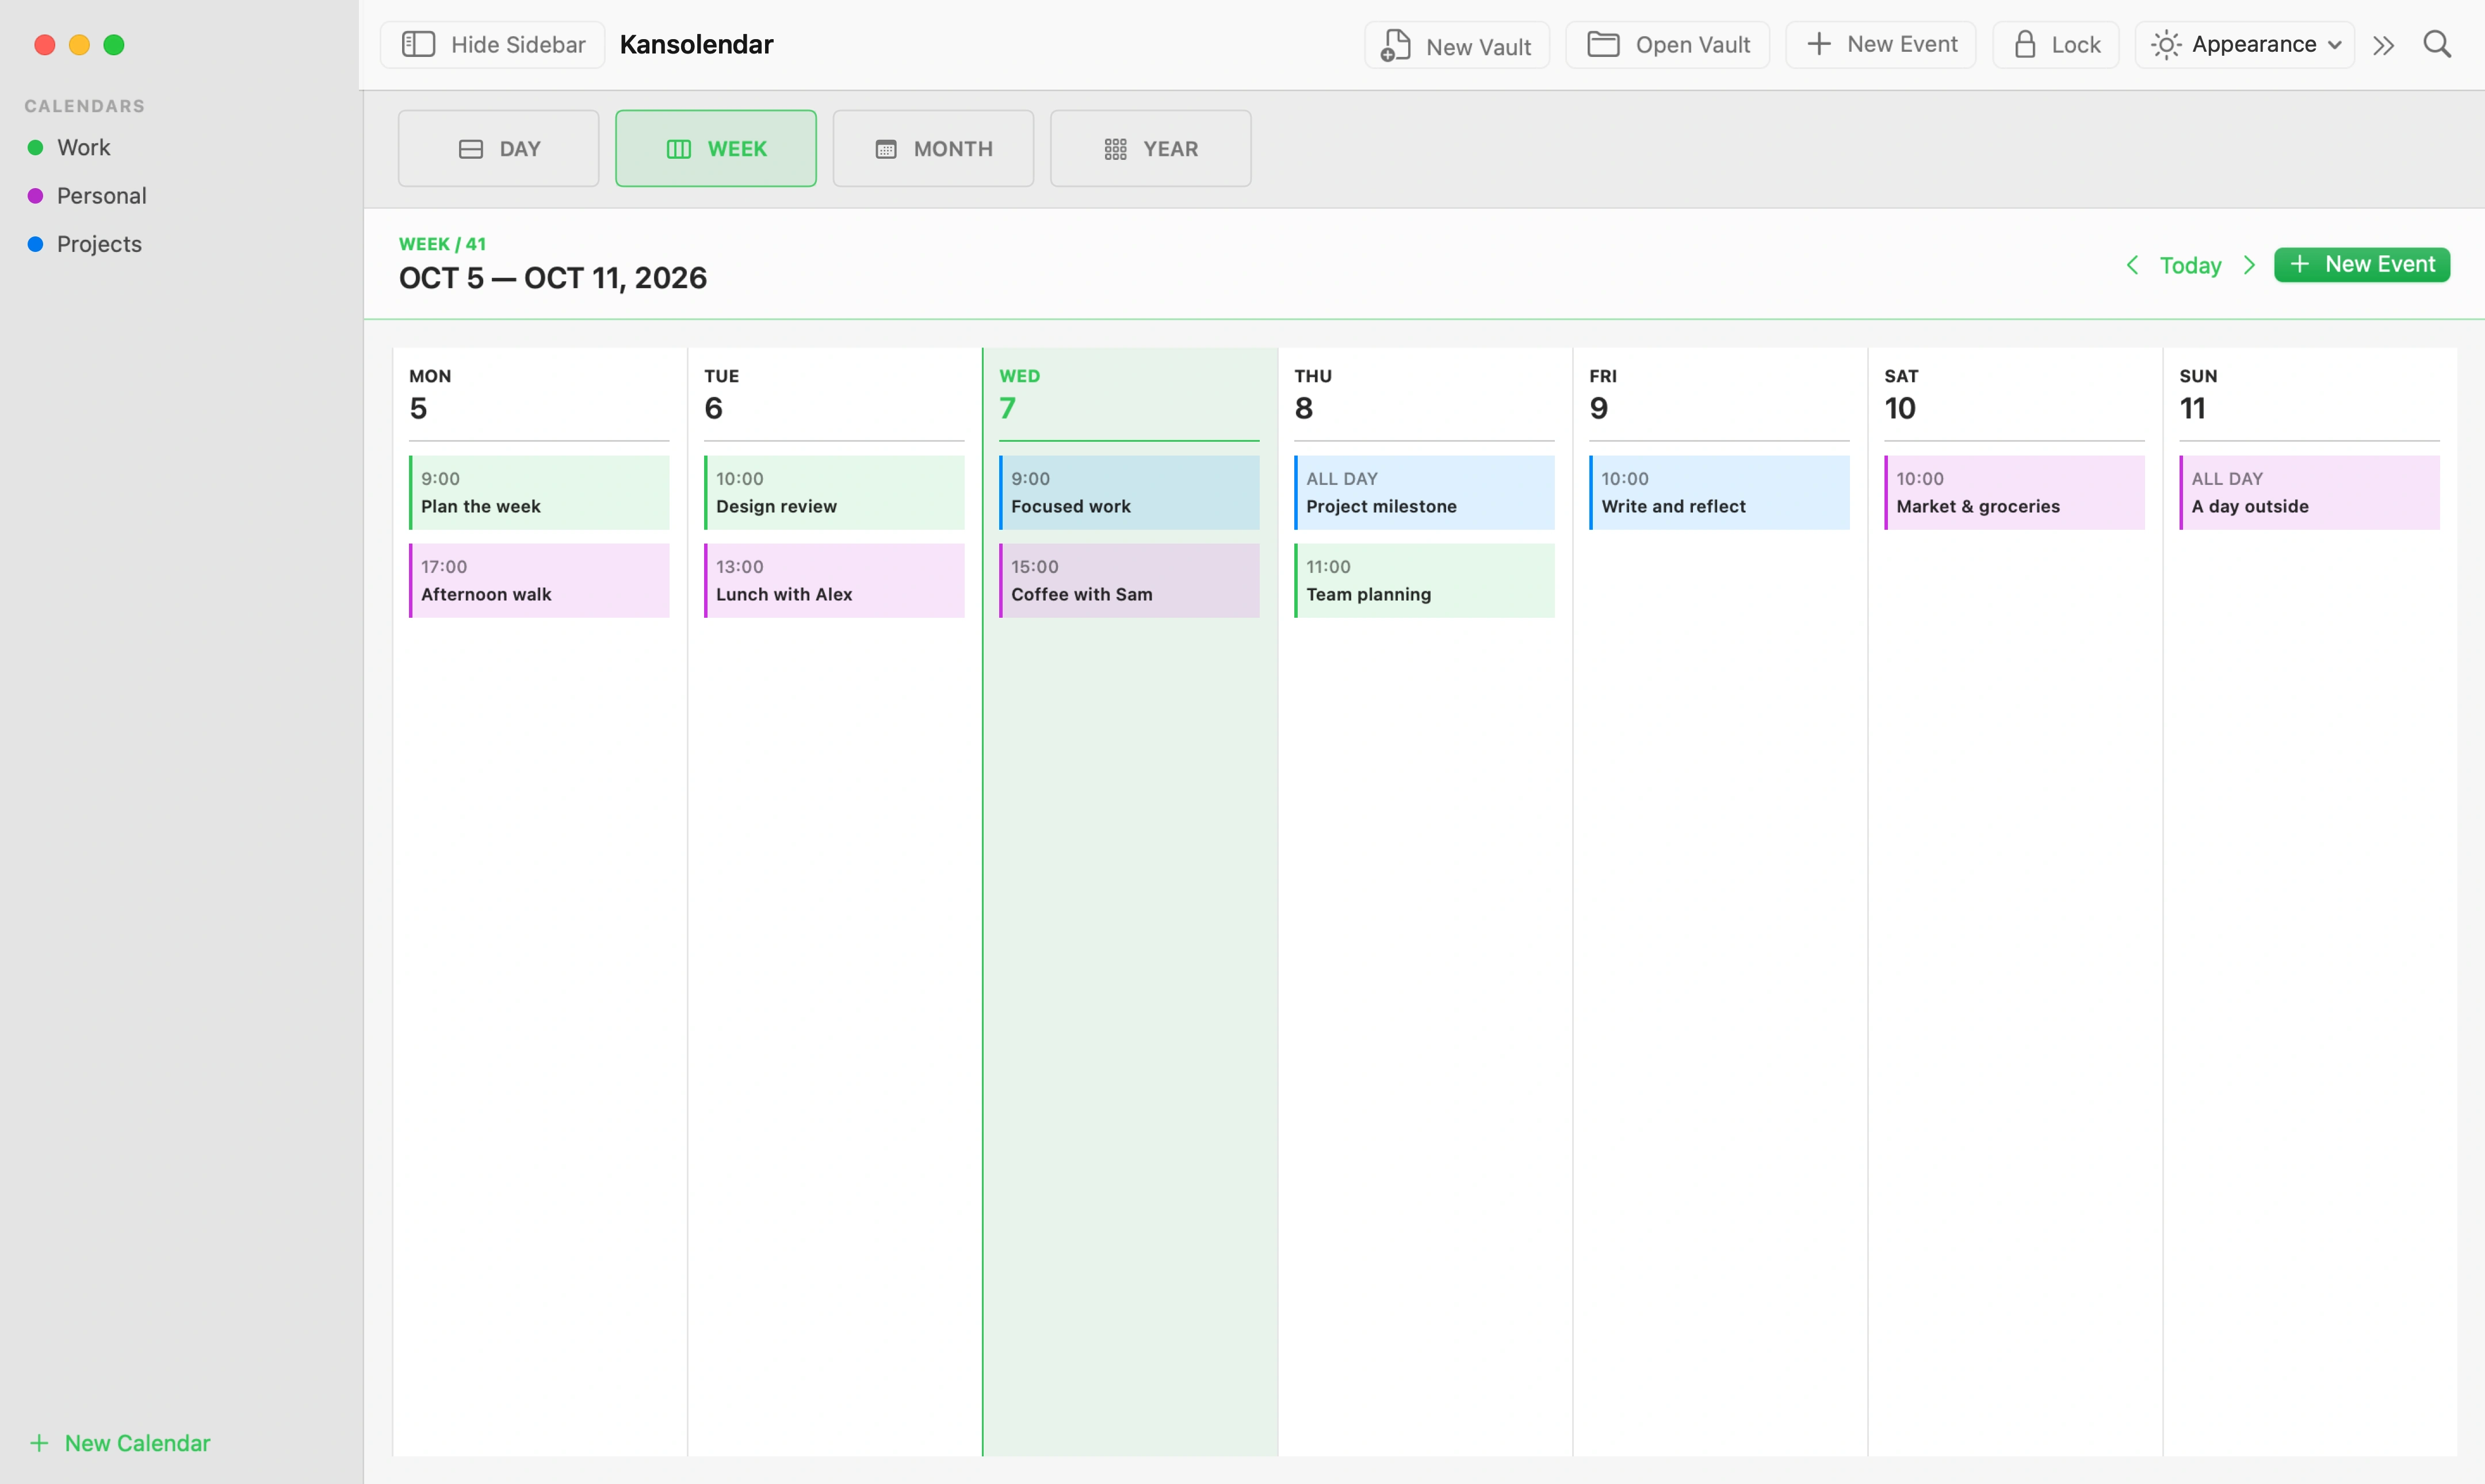This screenshot has height=1484, width=2485.
Task: Click the New Vault document icon
Action: tap(1395, 45)
